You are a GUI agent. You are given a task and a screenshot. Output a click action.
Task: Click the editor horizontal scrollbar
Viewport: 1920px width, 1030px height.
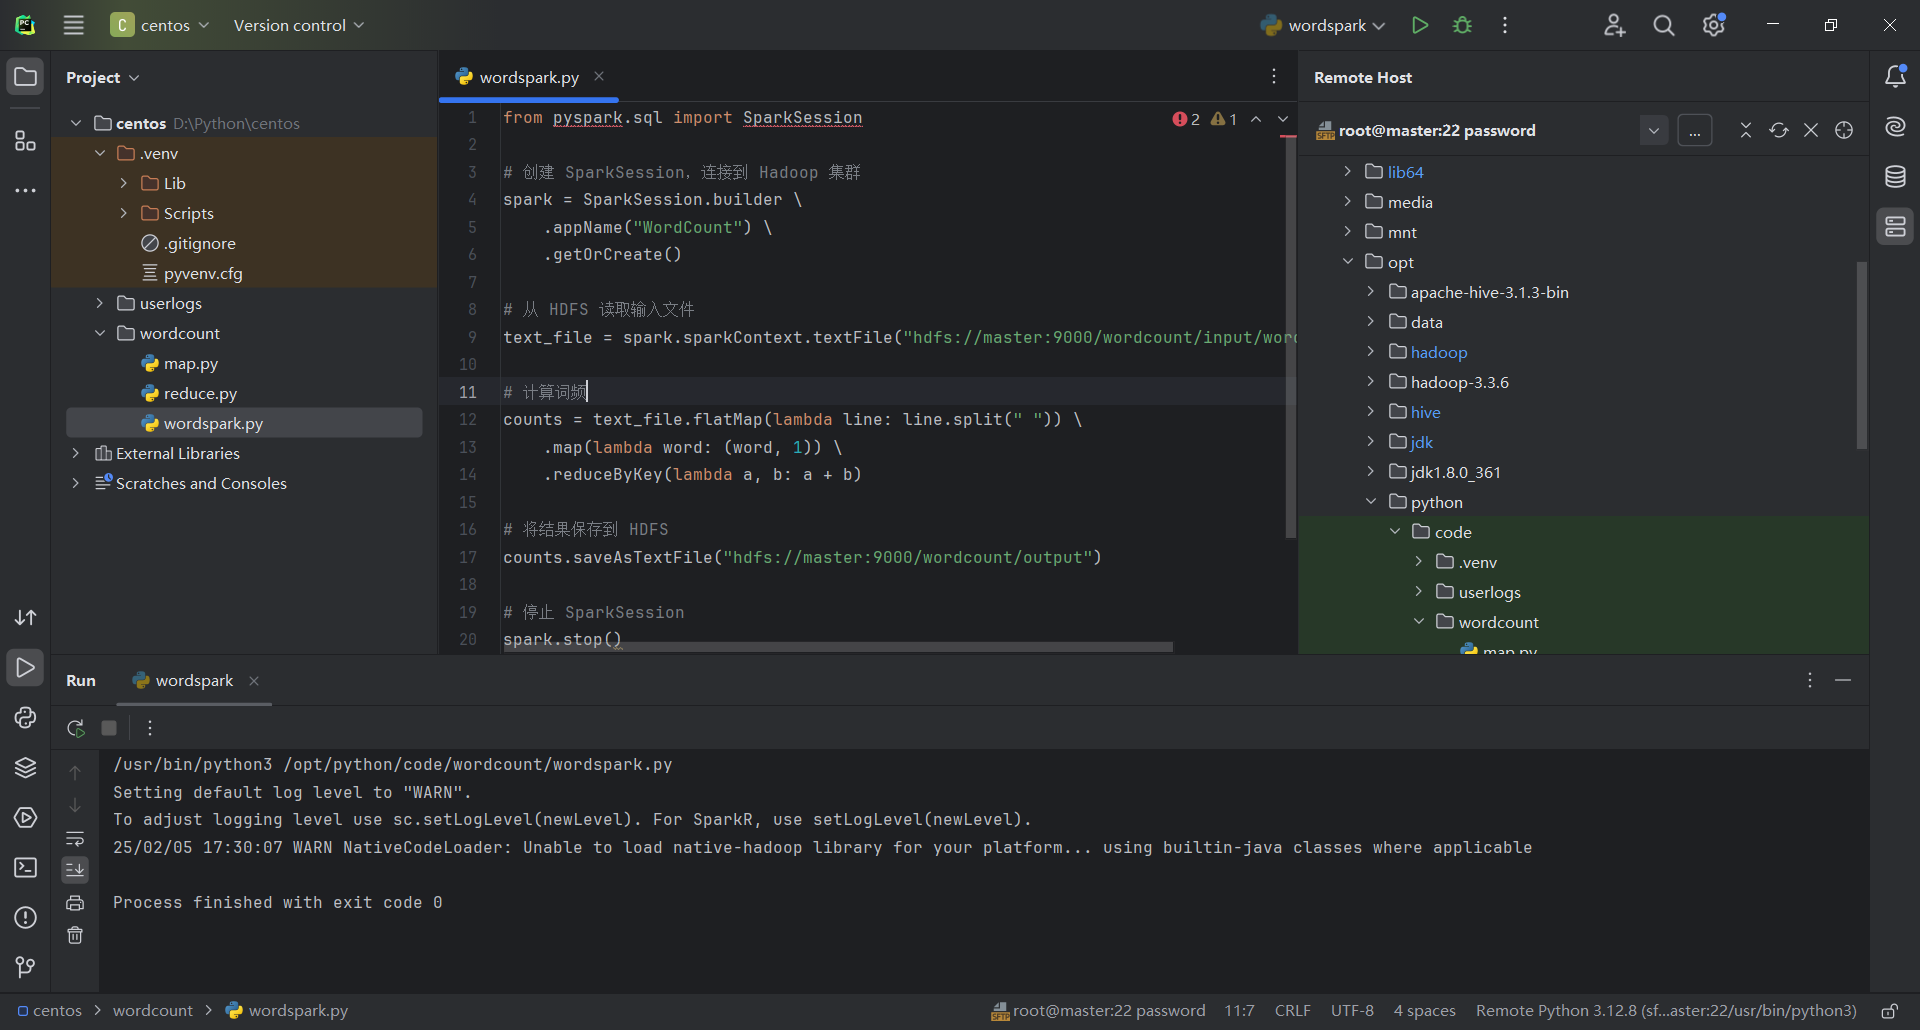pos(838,647)
